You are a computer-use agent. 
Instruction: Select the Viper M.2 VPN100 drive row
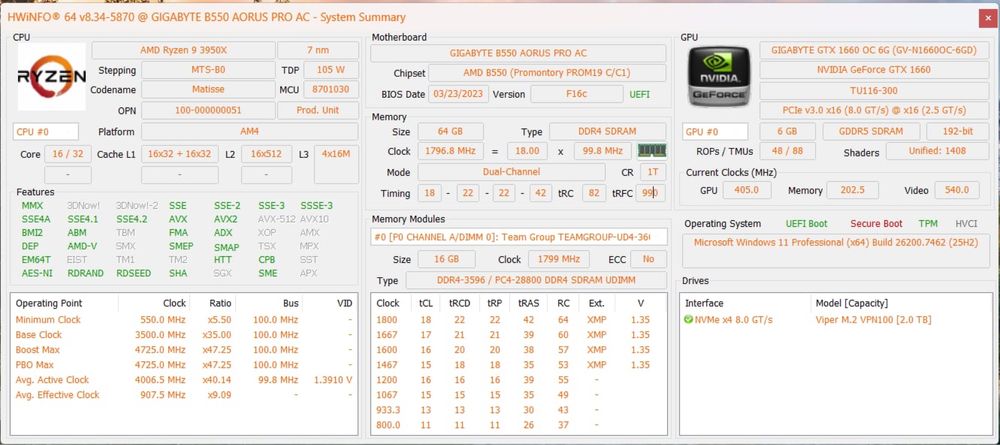(x=835, y=319)
